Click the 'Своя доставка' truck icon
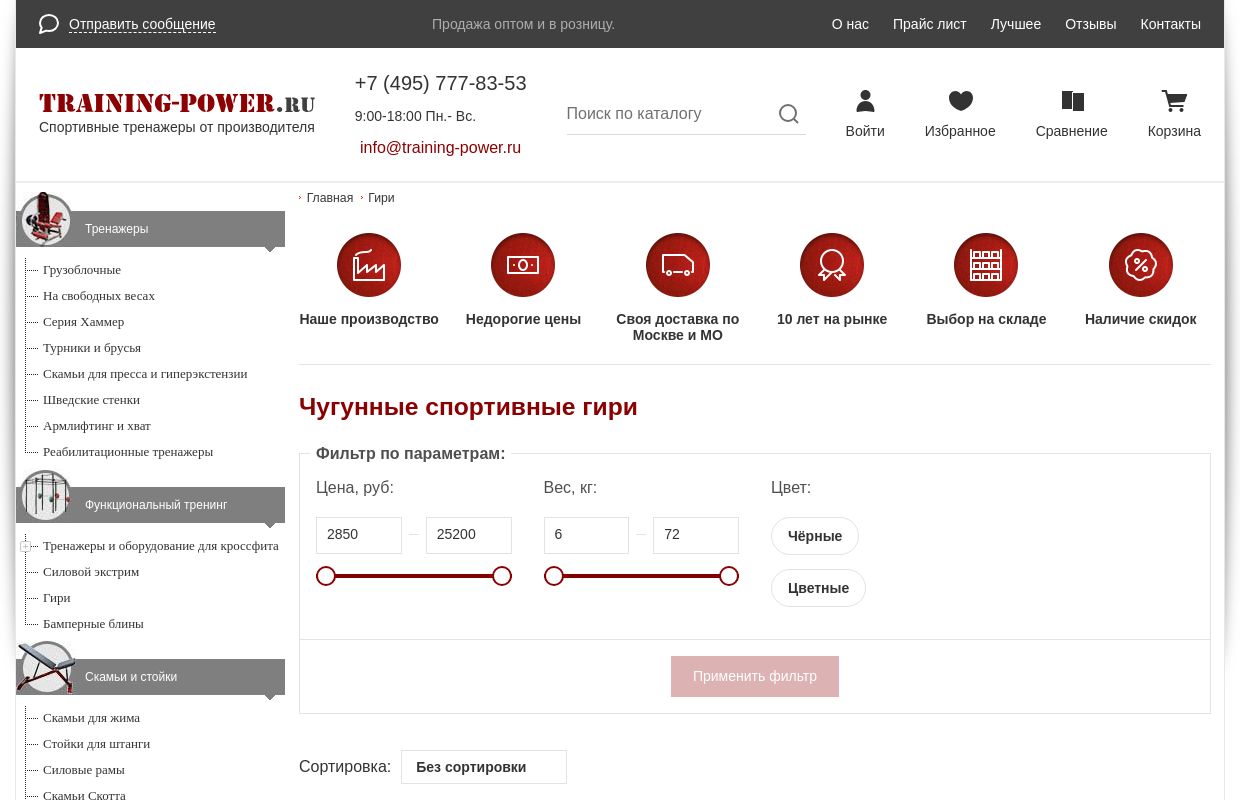 pos(677,265)
